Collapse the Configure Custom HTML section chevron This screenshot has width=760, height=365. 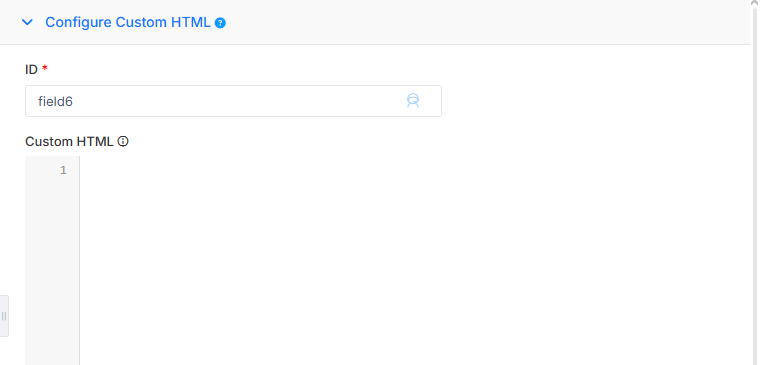pos(28,22)
